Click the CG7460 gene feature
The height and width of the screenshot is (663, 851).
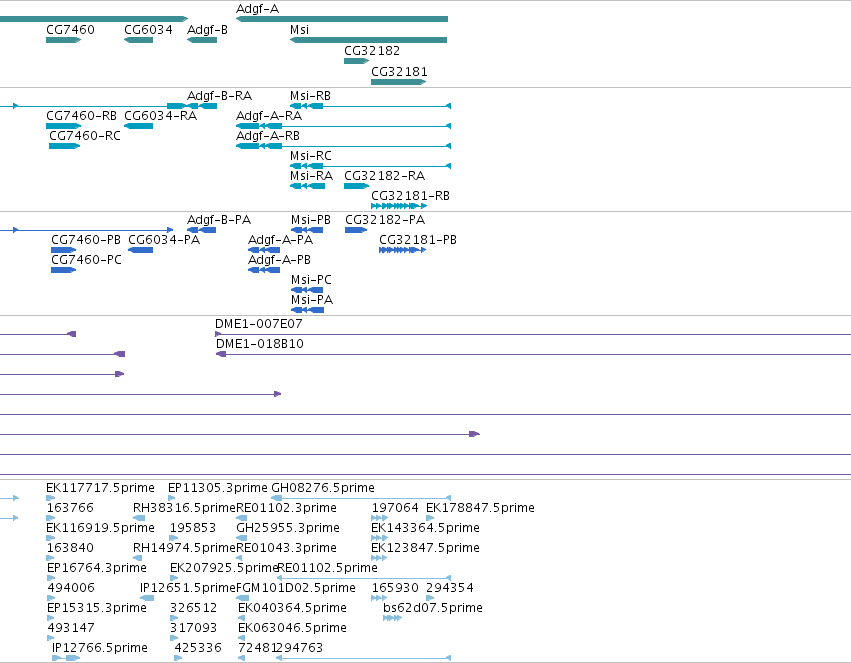click(x=63, y=40)
